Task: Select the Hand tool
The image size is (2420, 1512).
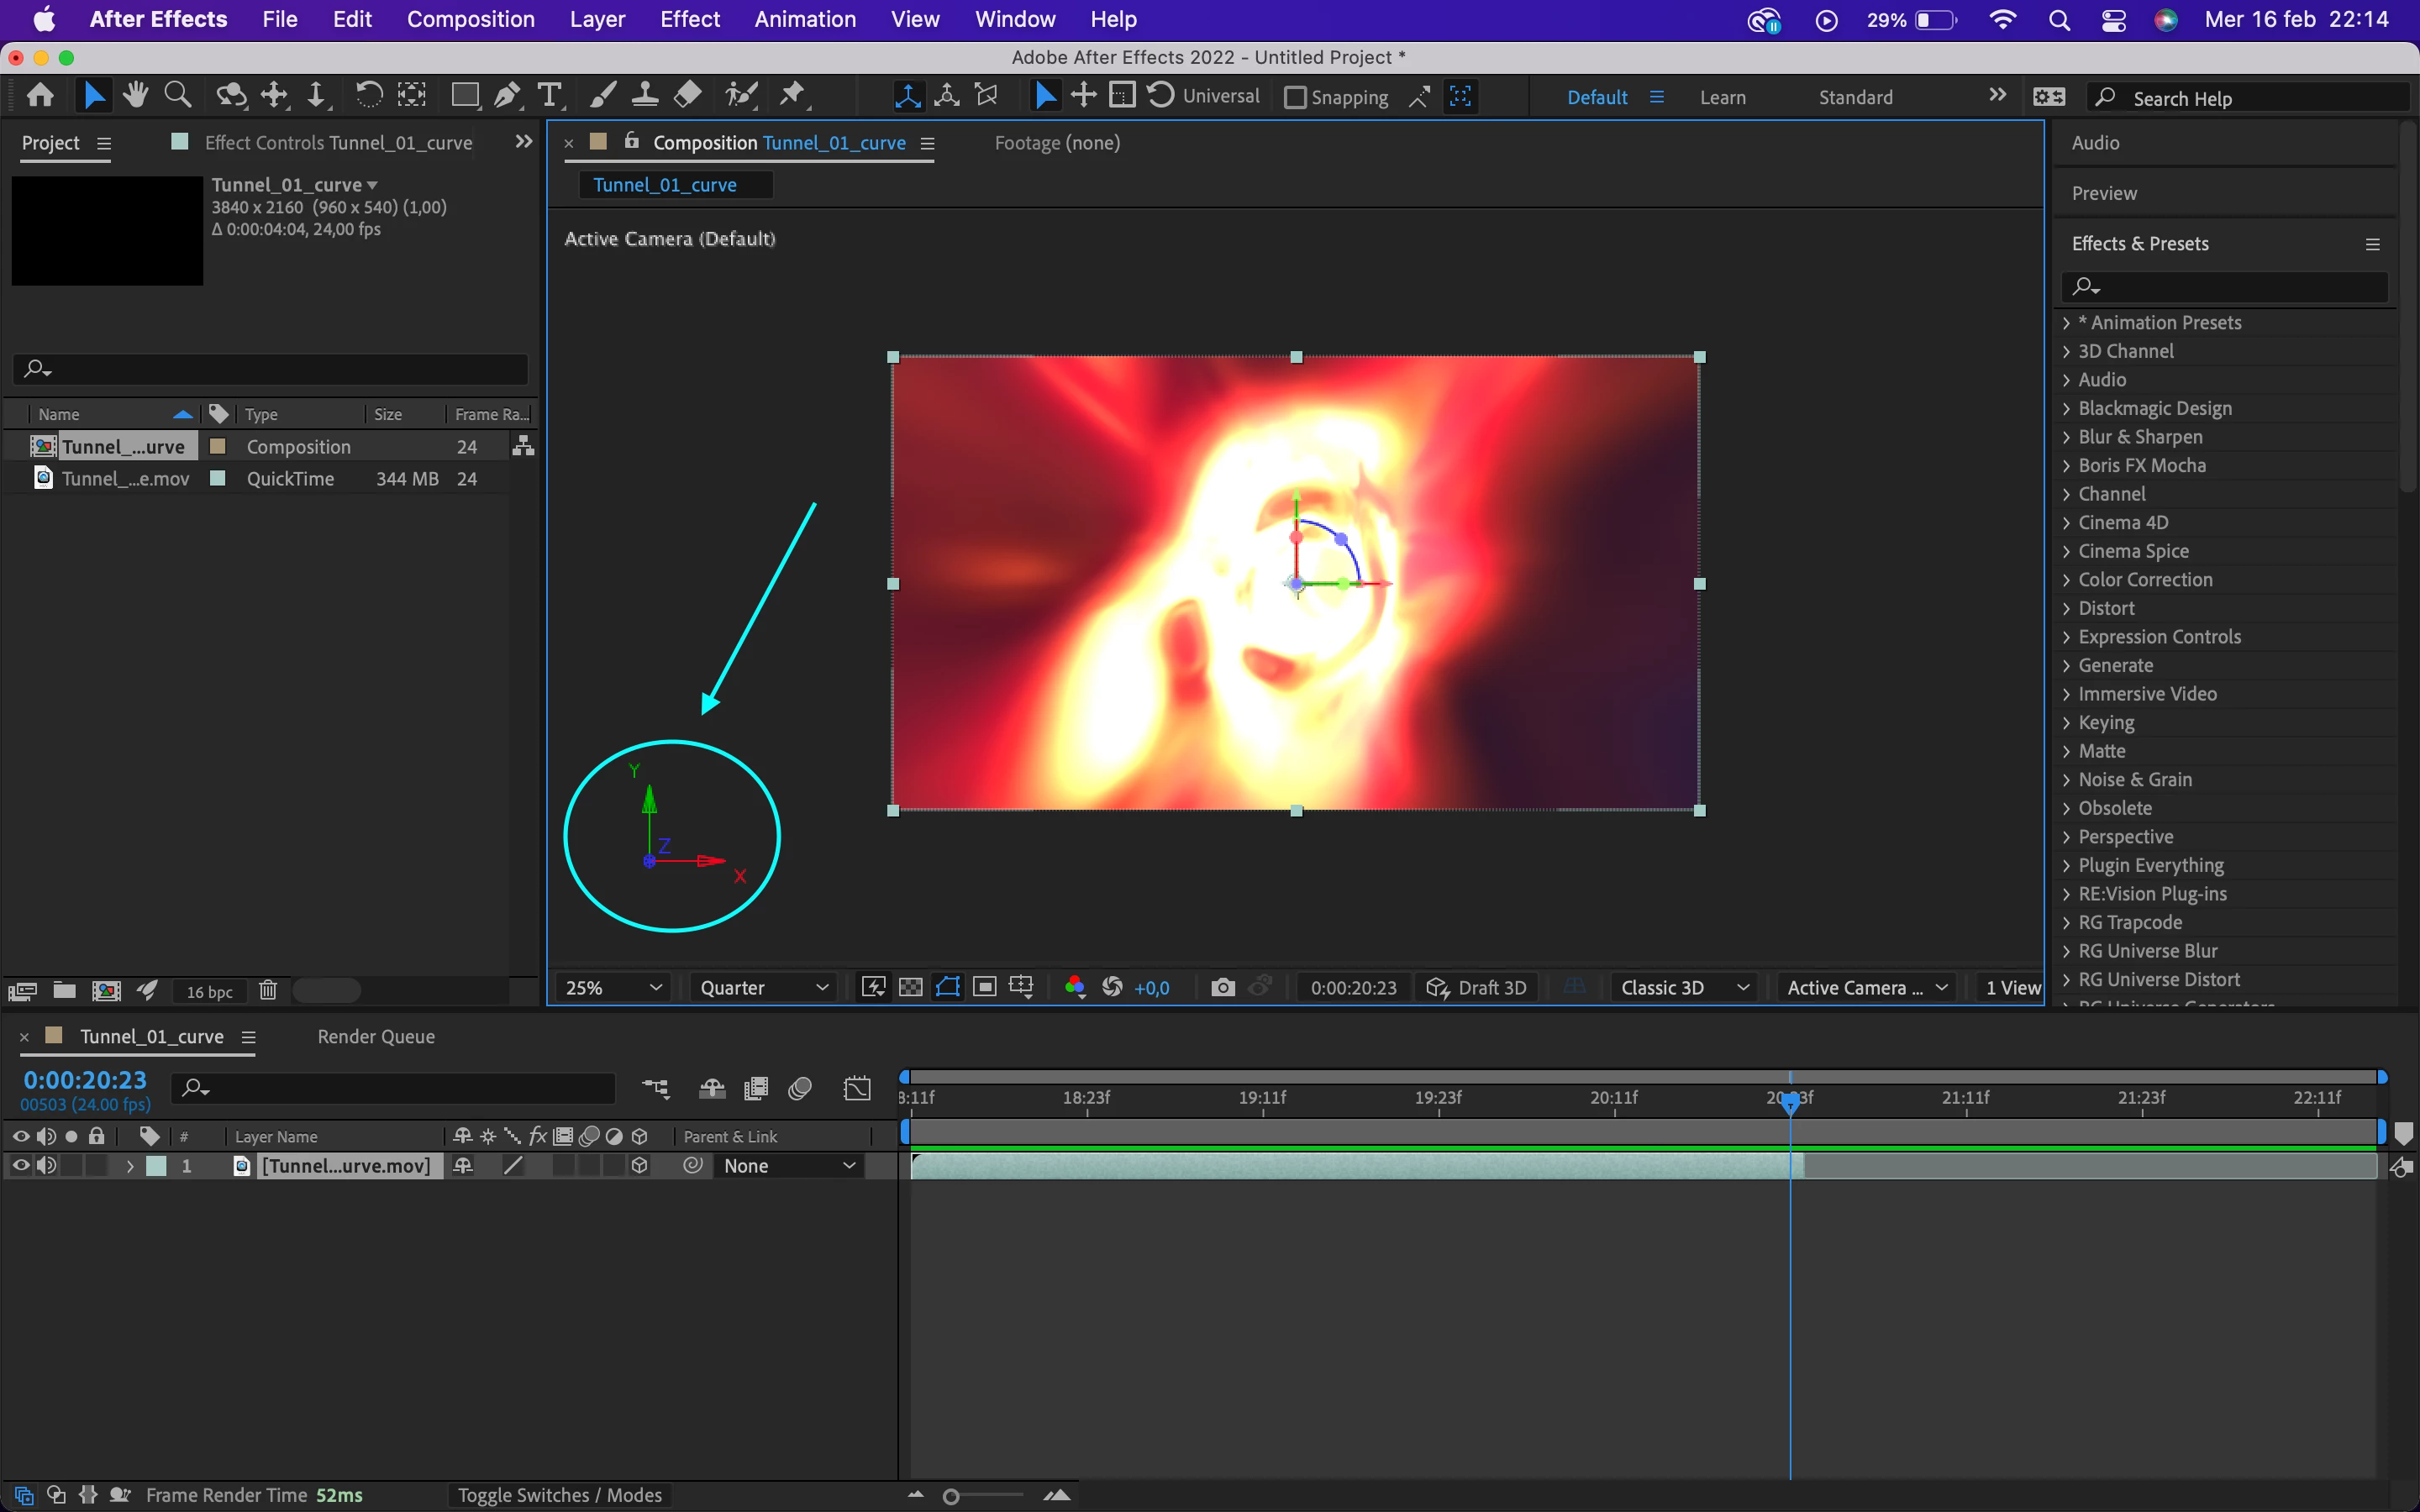Action: 135,95
